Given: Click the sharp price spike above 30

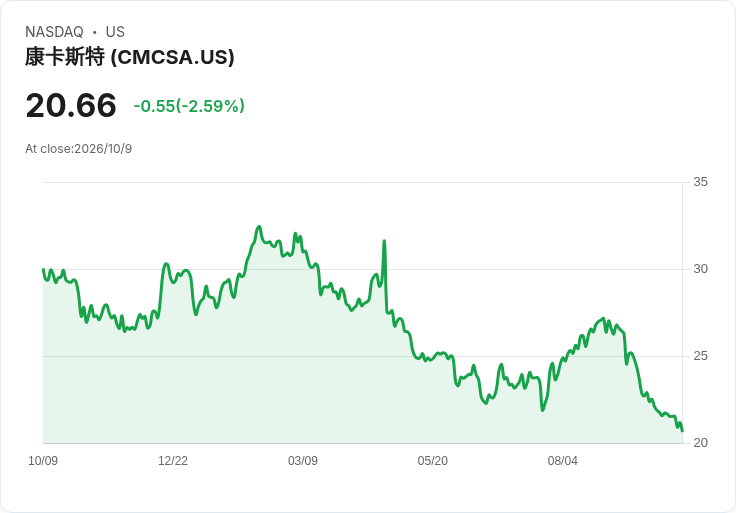Looking at the screenshot, I should (x=384, y=241).
